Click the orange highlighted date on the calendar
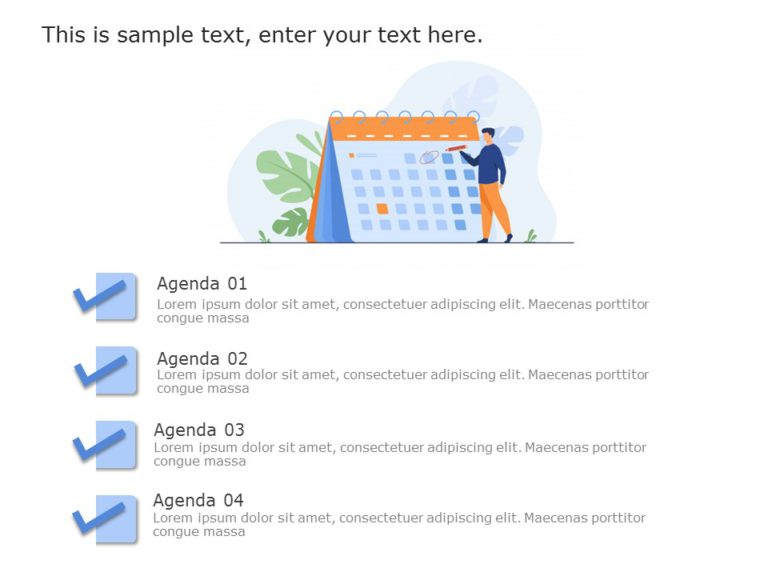768x576 pixels. click(381, 209)
